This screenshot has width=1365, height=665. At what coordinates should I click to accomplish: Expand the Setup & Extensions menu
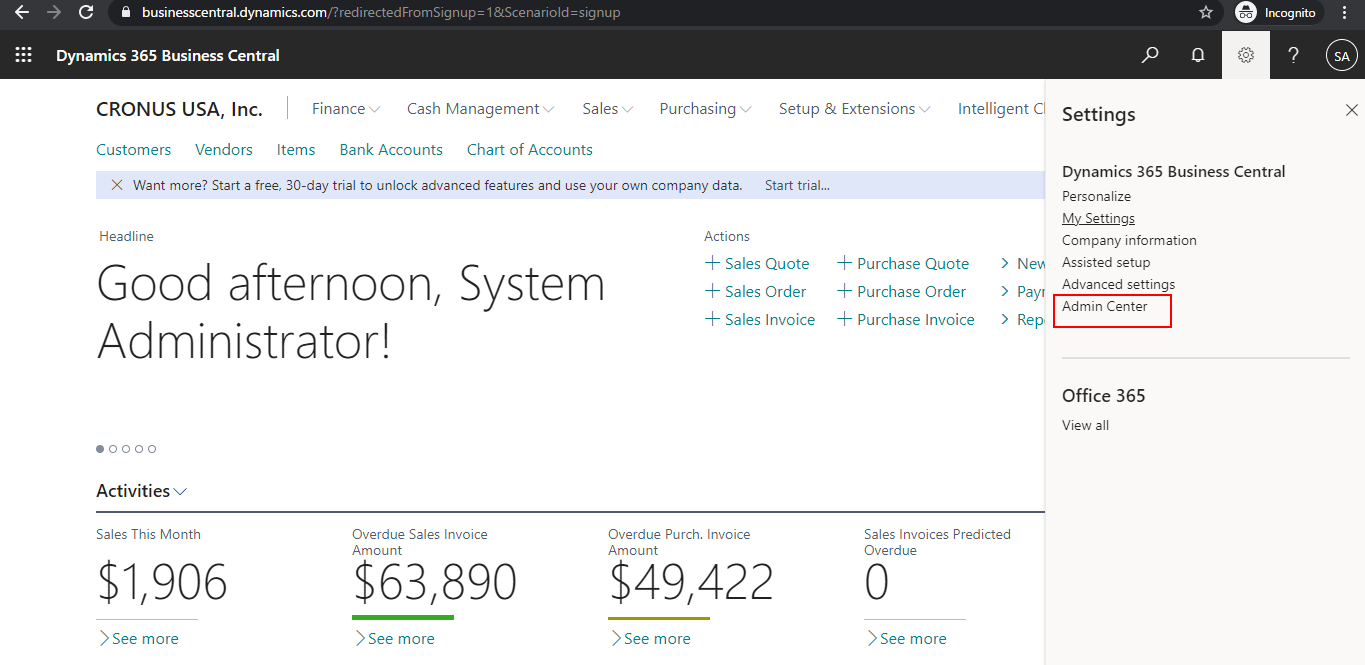click(x=855, y=109)
